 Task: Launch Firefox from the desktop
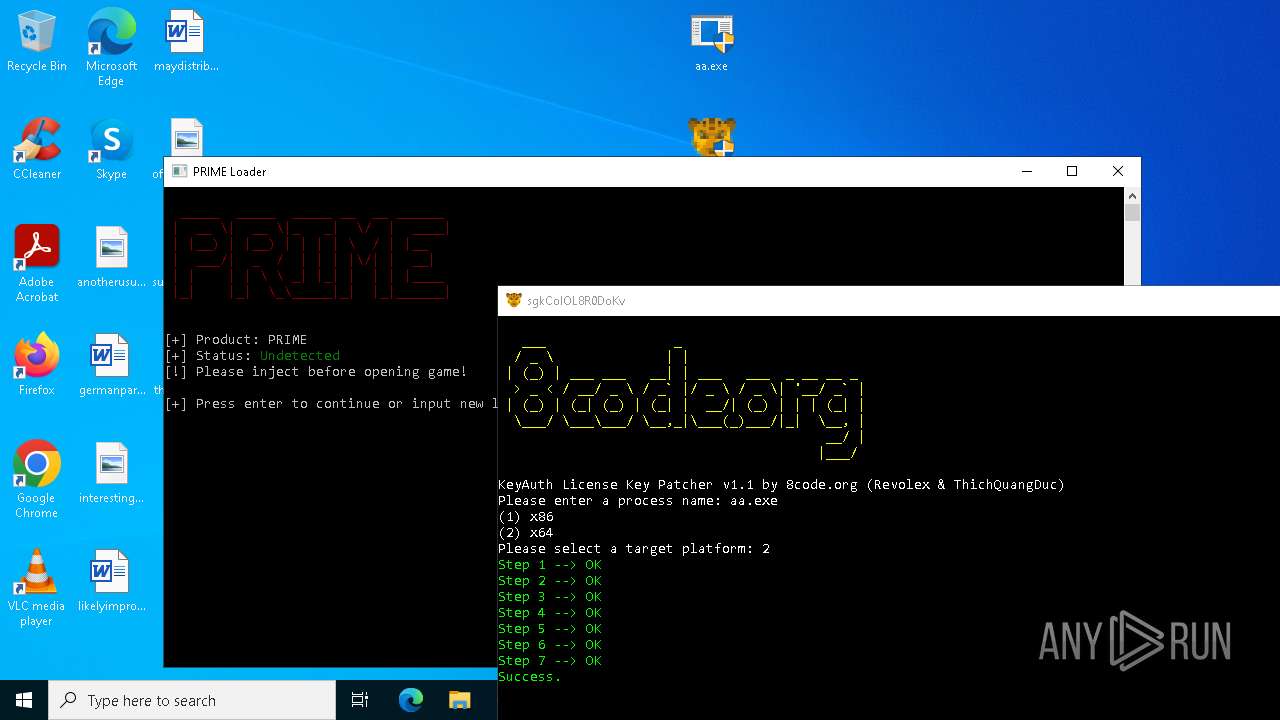(37, 366)
